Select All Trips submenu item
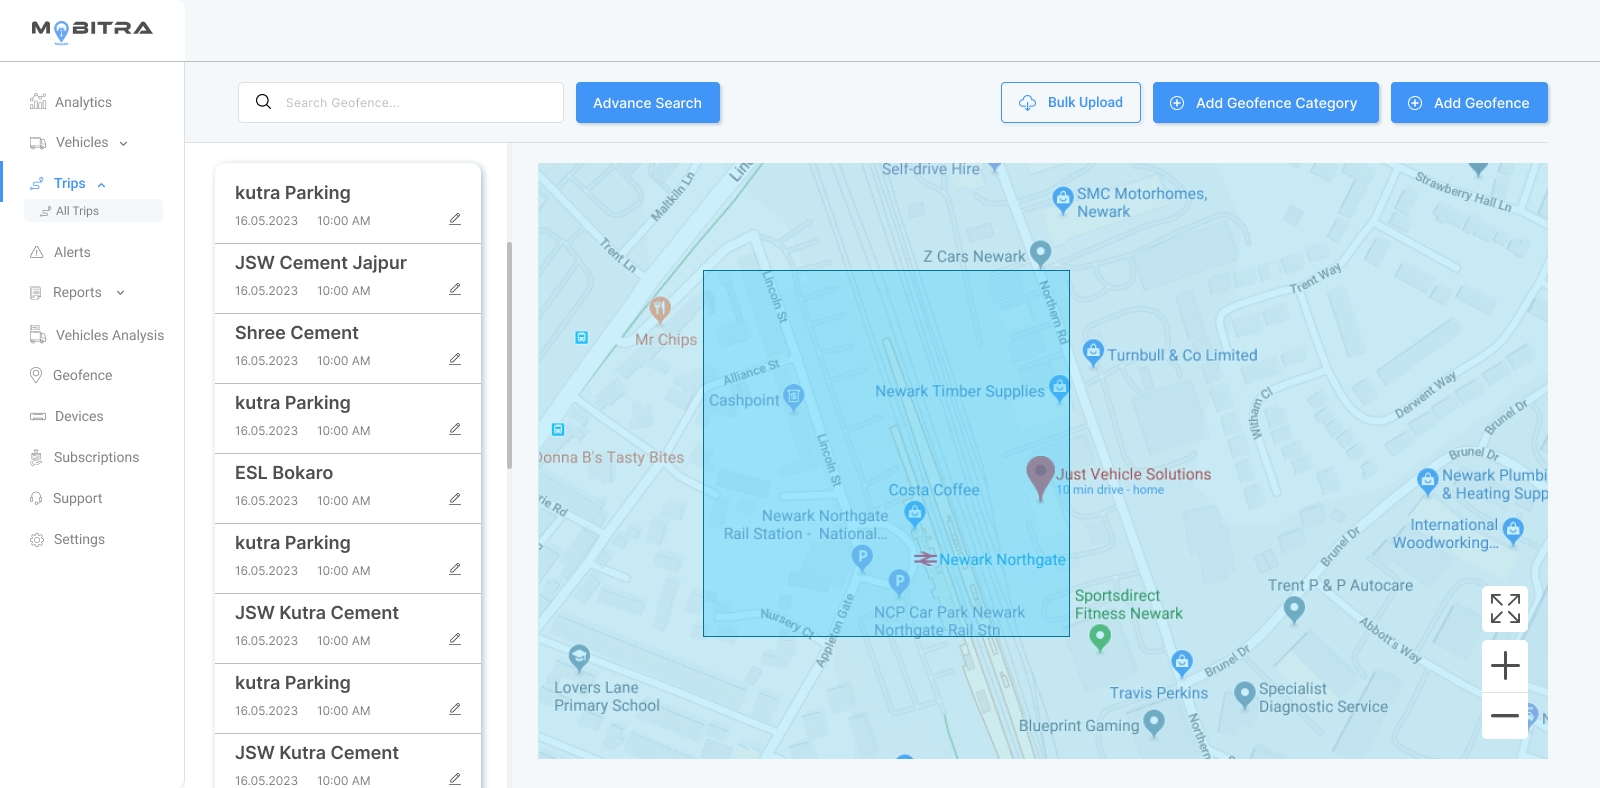The image size is (1600, 788). 93,211
